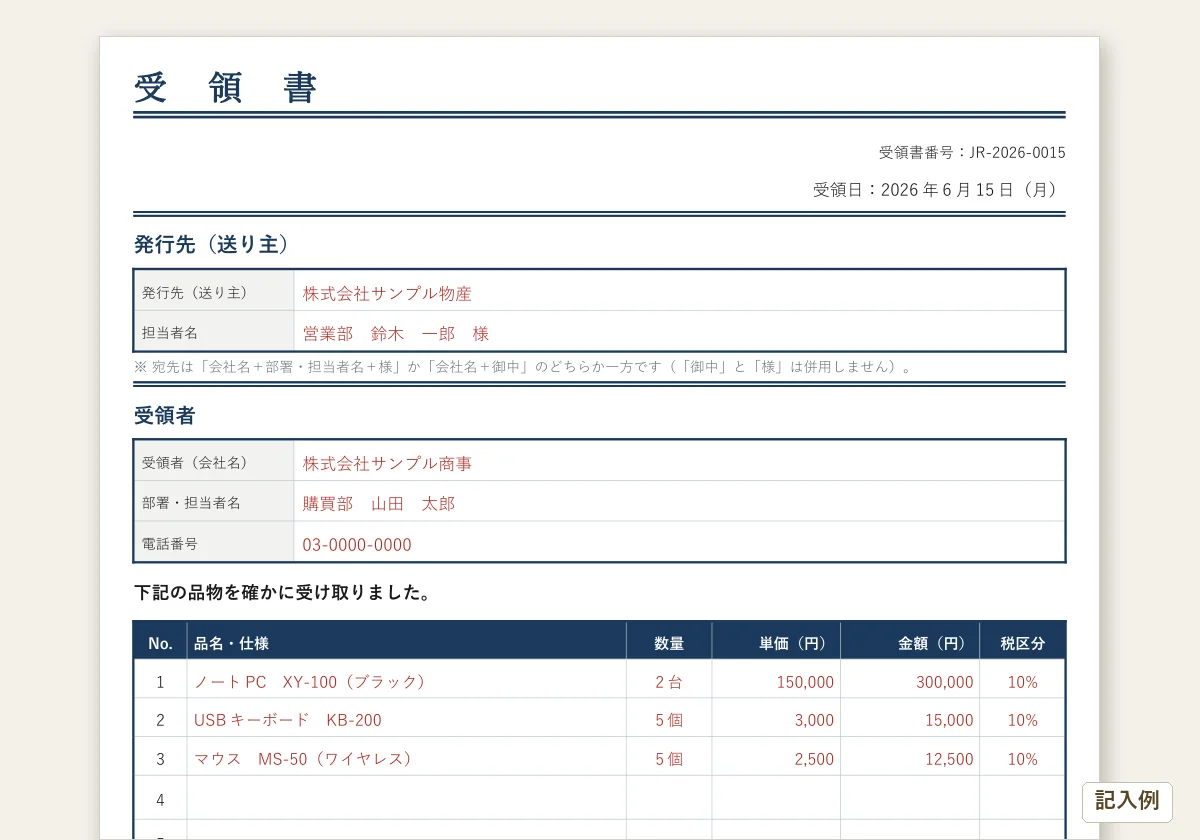Click the 税区分 column header
Screen dimensions: 1200x840
click(x=1022, y=641)
